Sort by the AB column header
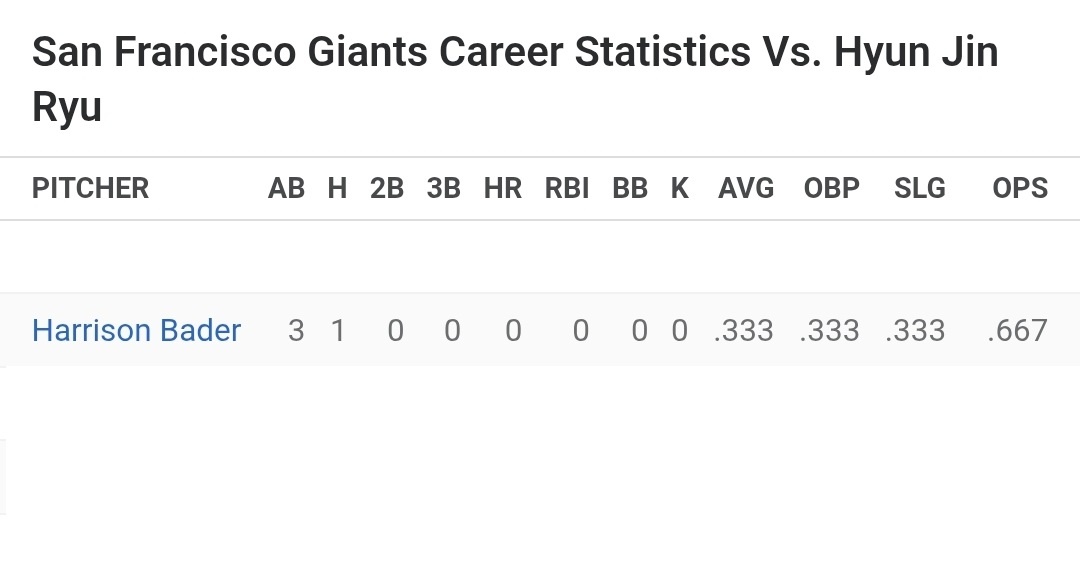The width and height of the screenshot is (1080, 586). click(286, 188)
